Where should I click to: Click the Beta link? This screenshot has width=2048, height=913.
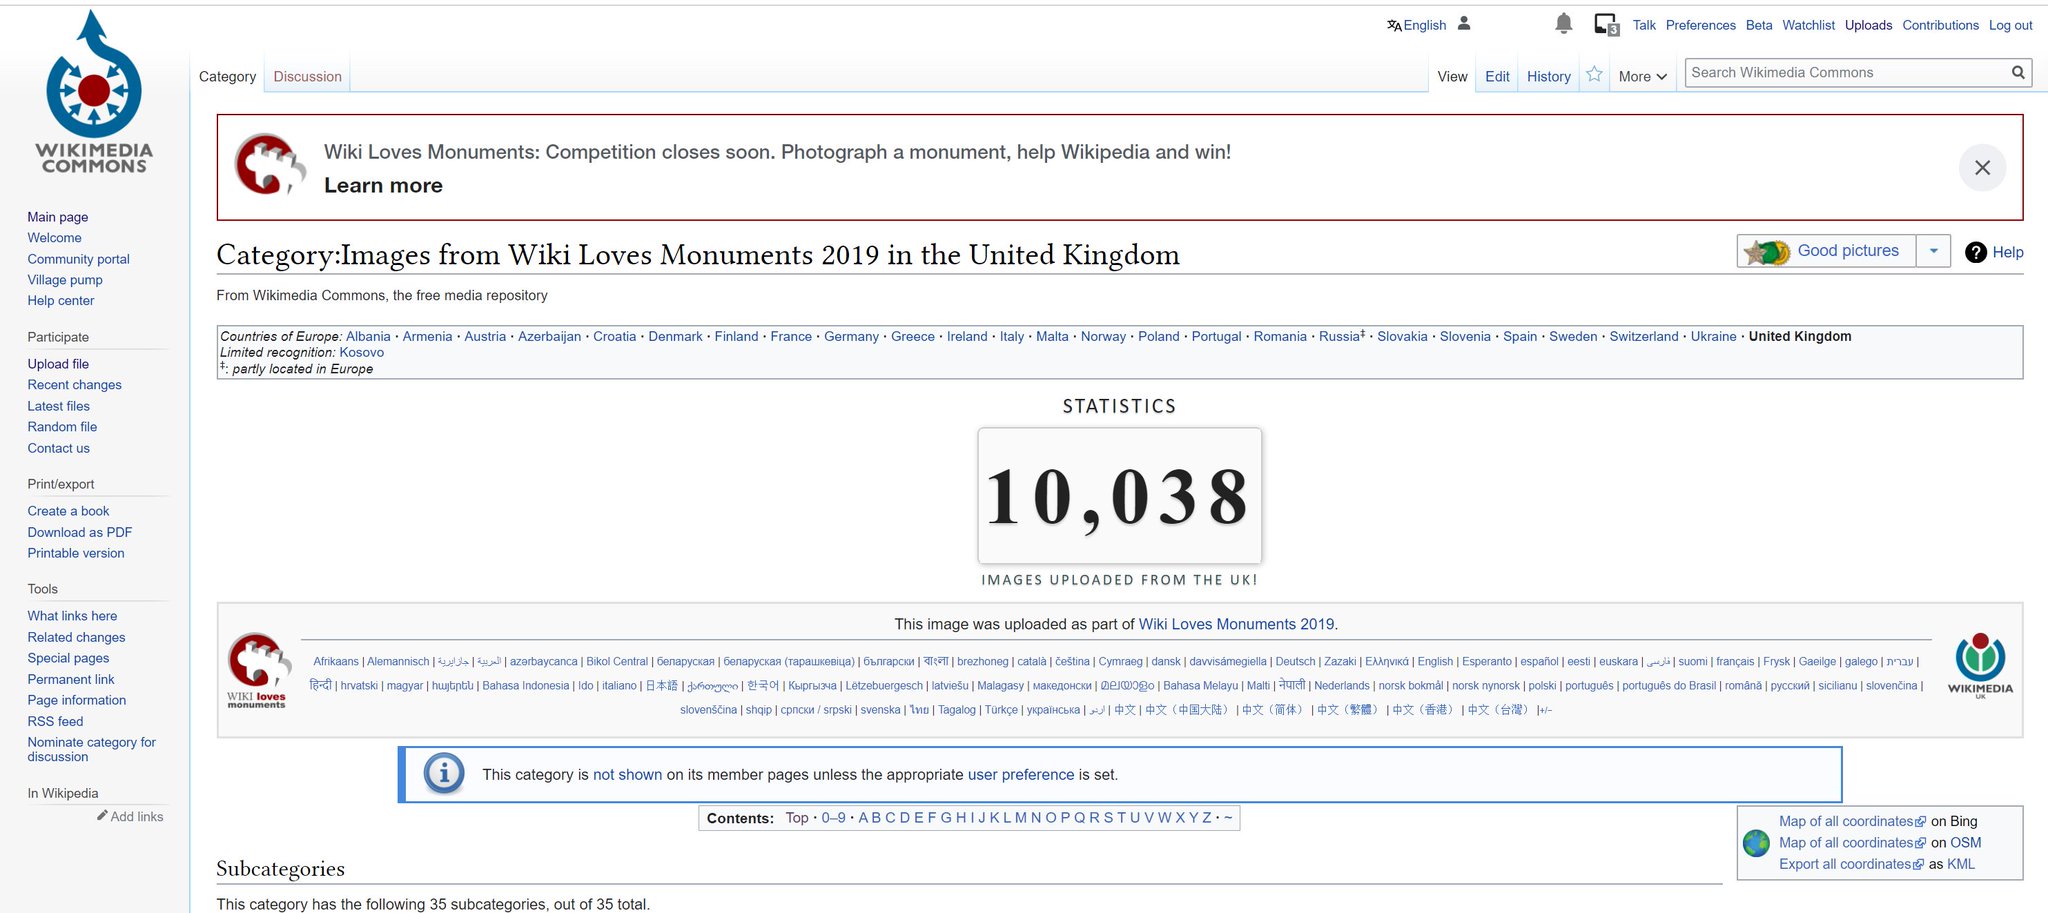click(1759, 25)
